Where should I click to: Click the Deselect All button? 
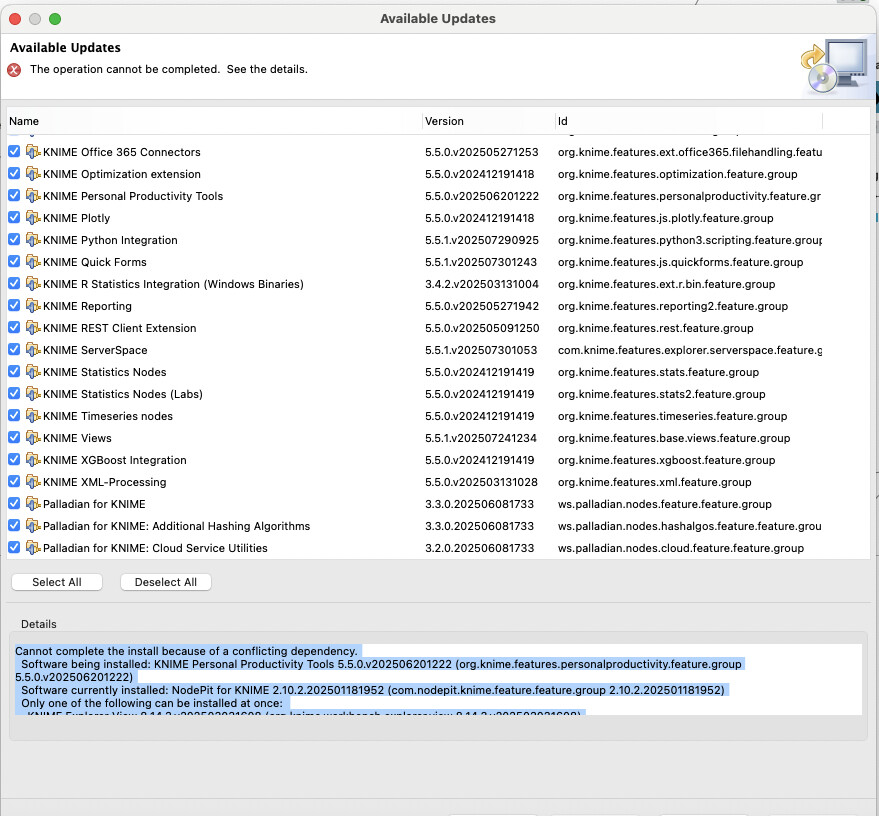pos(166,582)
